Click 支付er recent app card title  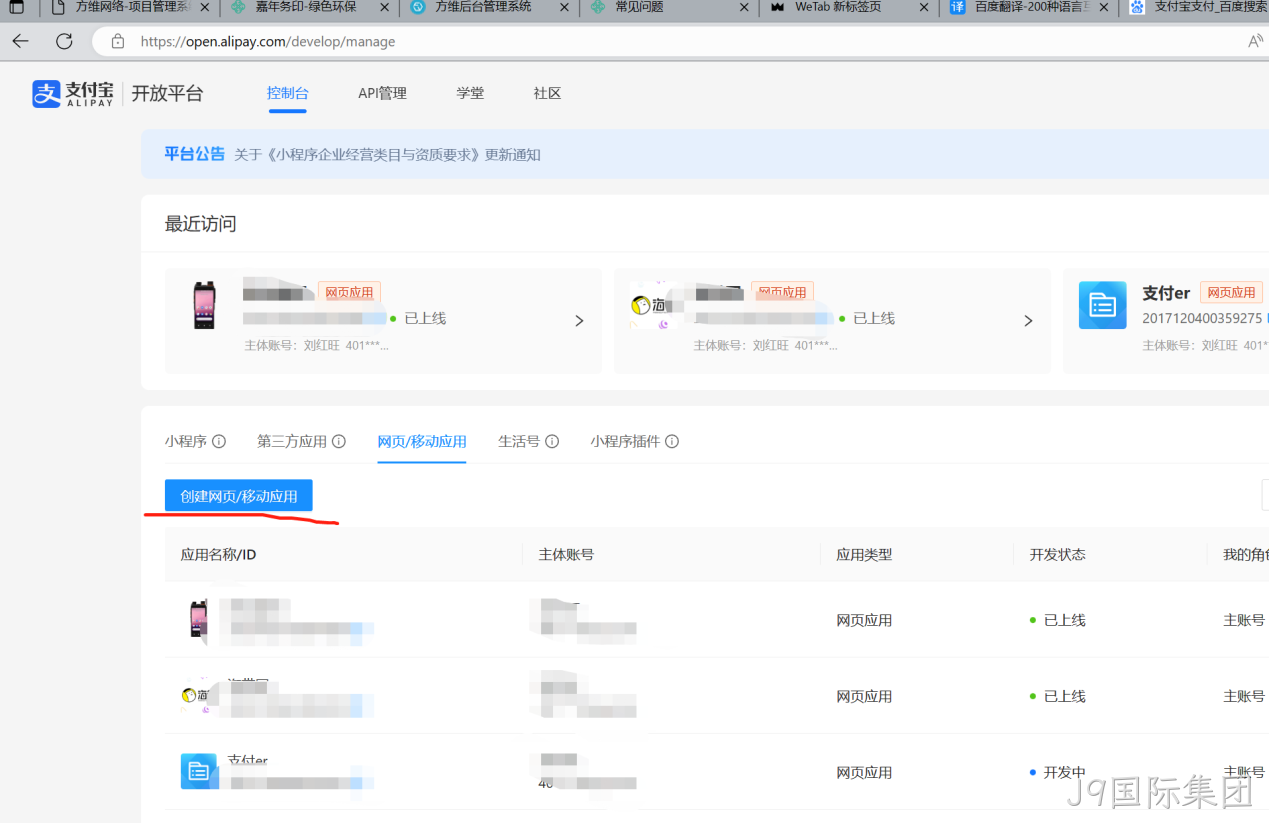click(1166, 293)
